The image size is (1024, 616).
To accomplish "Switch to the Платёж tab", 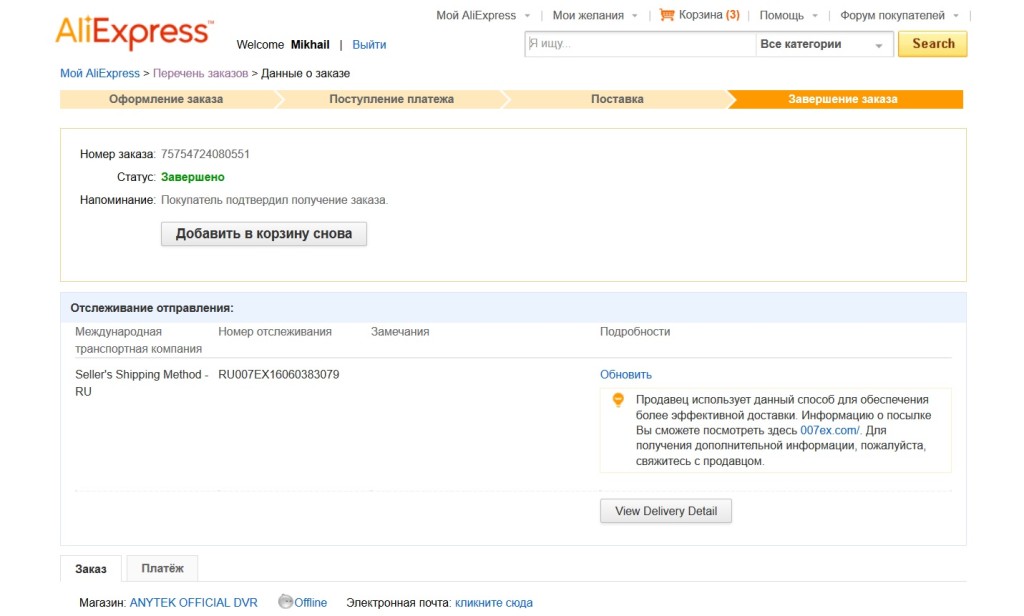I will [x=163, y=568].
